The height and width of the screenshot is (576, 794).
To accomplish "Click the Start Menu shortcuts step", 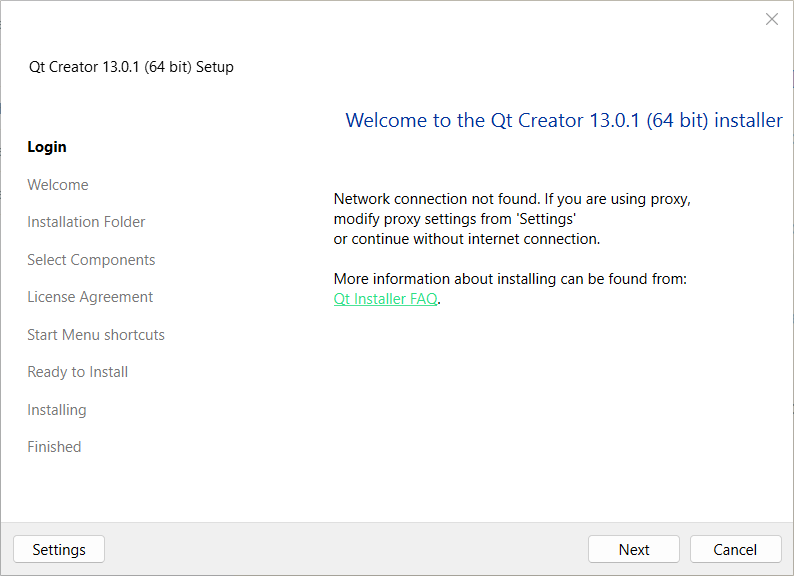I will click(96, 335).
